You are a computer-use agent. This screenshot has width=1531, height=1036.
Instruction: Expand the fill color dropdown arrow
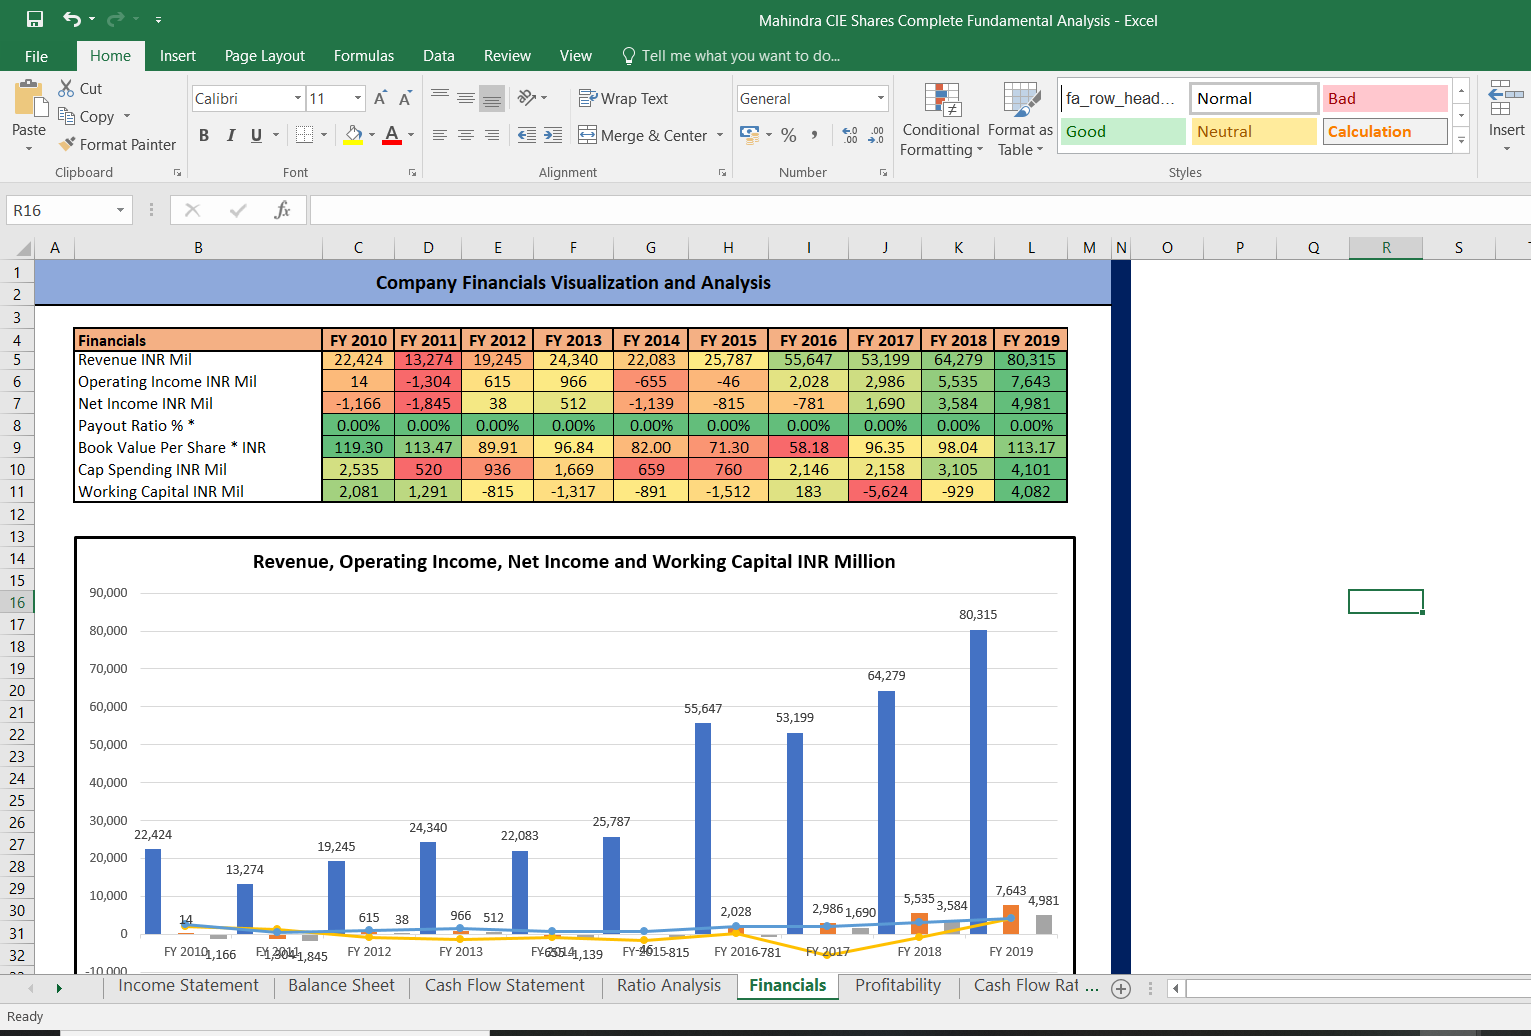372,134
